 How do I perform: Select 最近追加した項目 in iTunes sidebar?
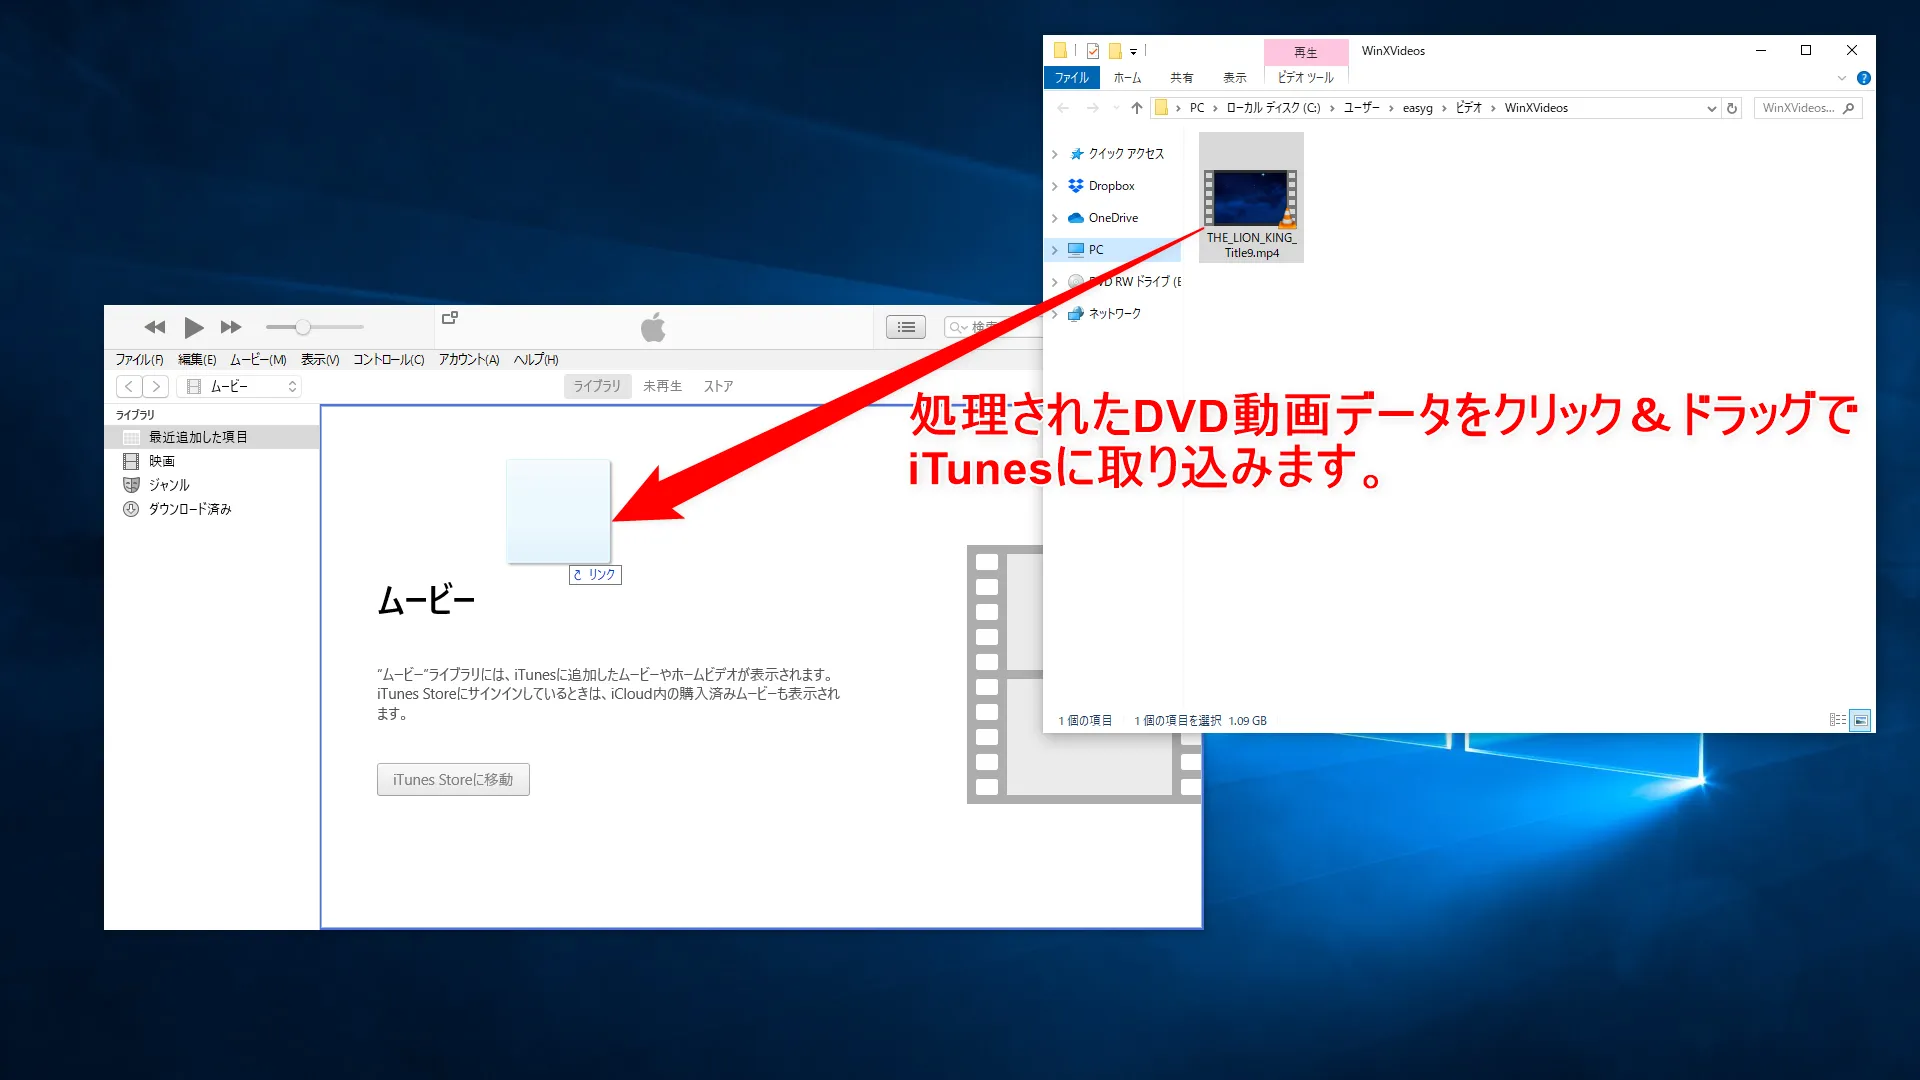pyautogui.click(x=212, y=437)
